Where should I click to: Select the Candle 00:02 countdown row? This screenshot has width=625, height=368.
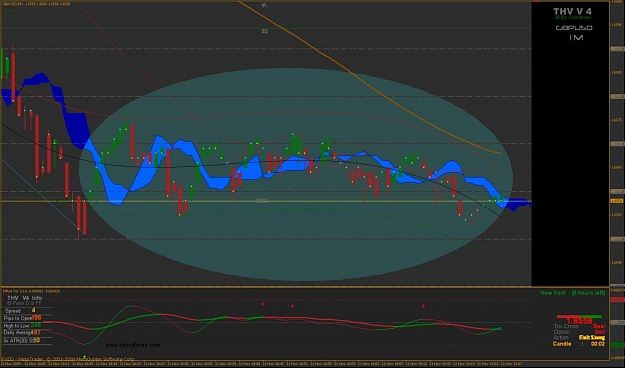tap(579, 344)
